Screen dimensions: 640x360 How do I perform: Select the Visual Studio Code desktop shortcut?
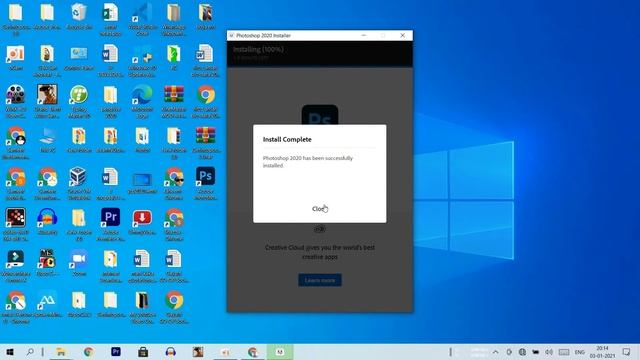(142, 20)
